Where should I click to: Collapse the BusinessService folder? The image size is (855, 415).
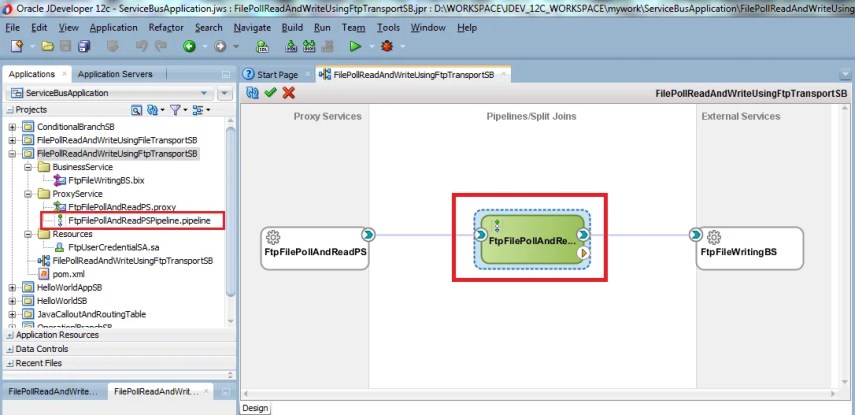pyautogui.click(x=27, y=167)
